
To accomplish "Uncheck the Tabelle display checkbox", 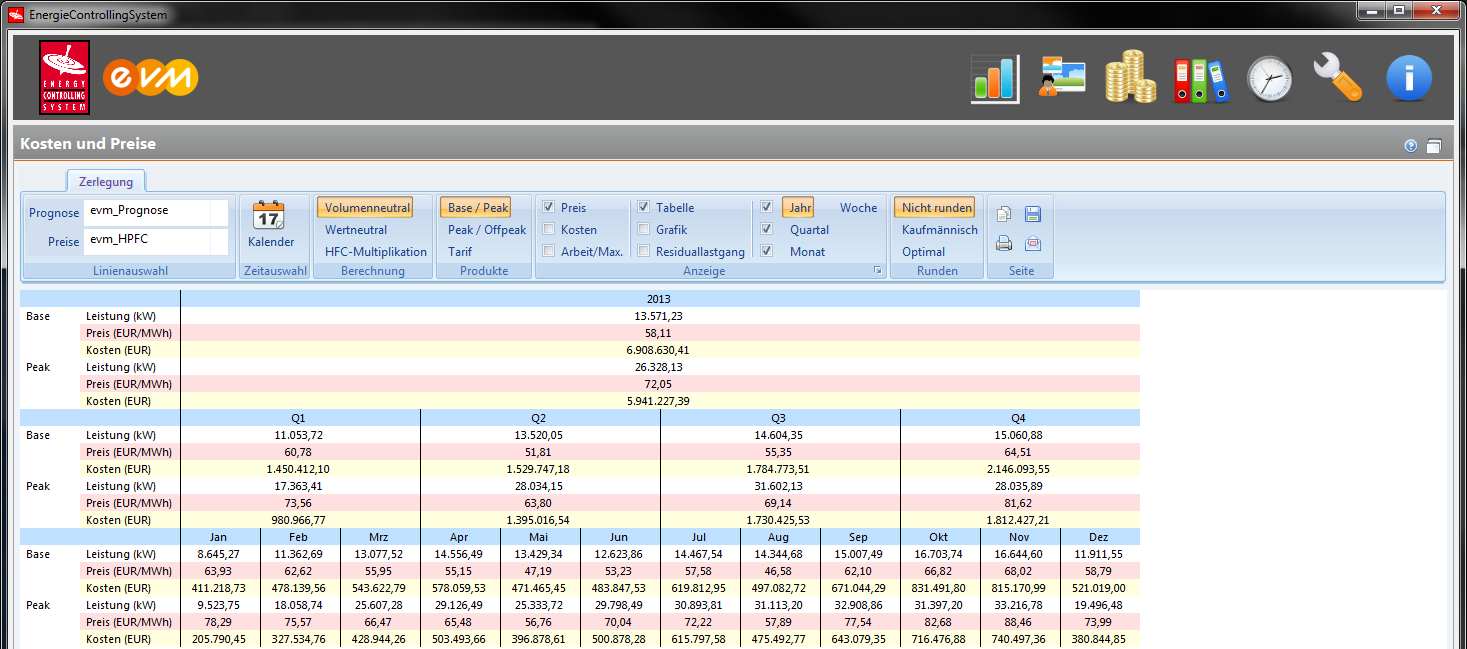I will coord(644,208).
